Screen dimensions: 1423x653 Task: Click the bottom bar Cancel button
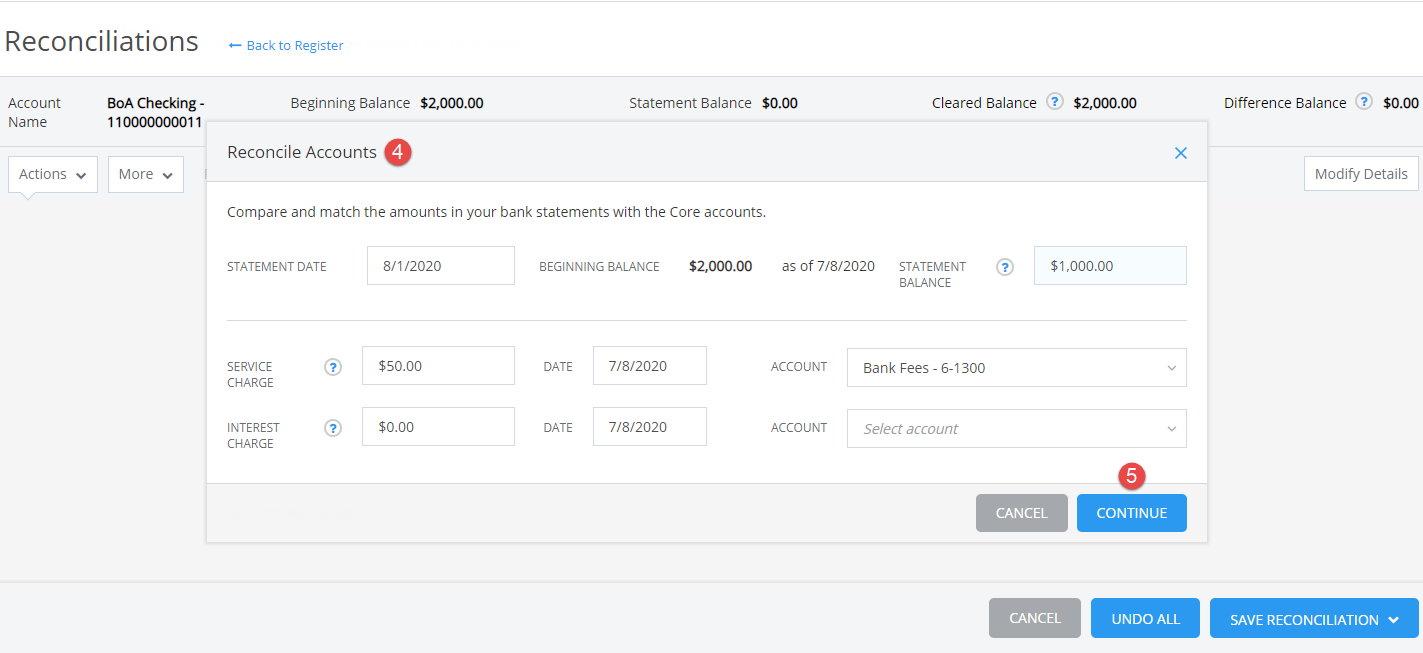1035,618
